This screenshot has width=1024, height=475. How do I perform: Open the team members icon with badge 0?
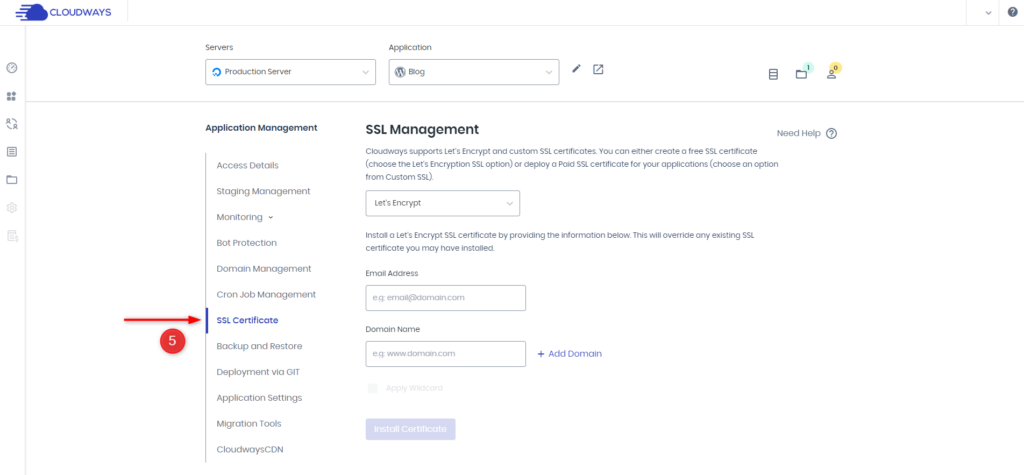pyautogui.click(x=831, y=74)
